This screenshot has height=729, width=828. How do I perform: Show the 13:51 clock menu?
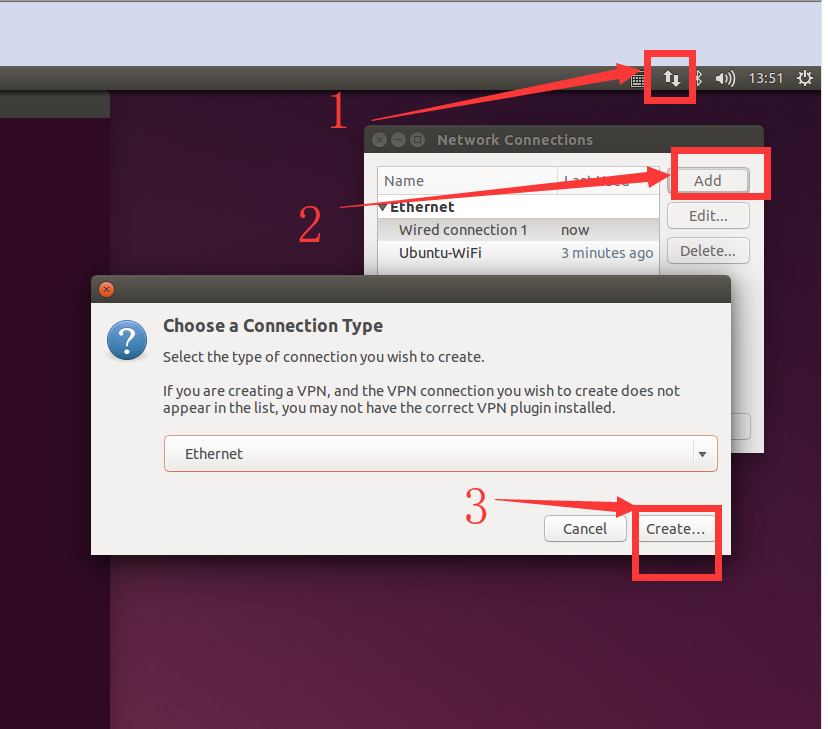click(x=765, y=79)
